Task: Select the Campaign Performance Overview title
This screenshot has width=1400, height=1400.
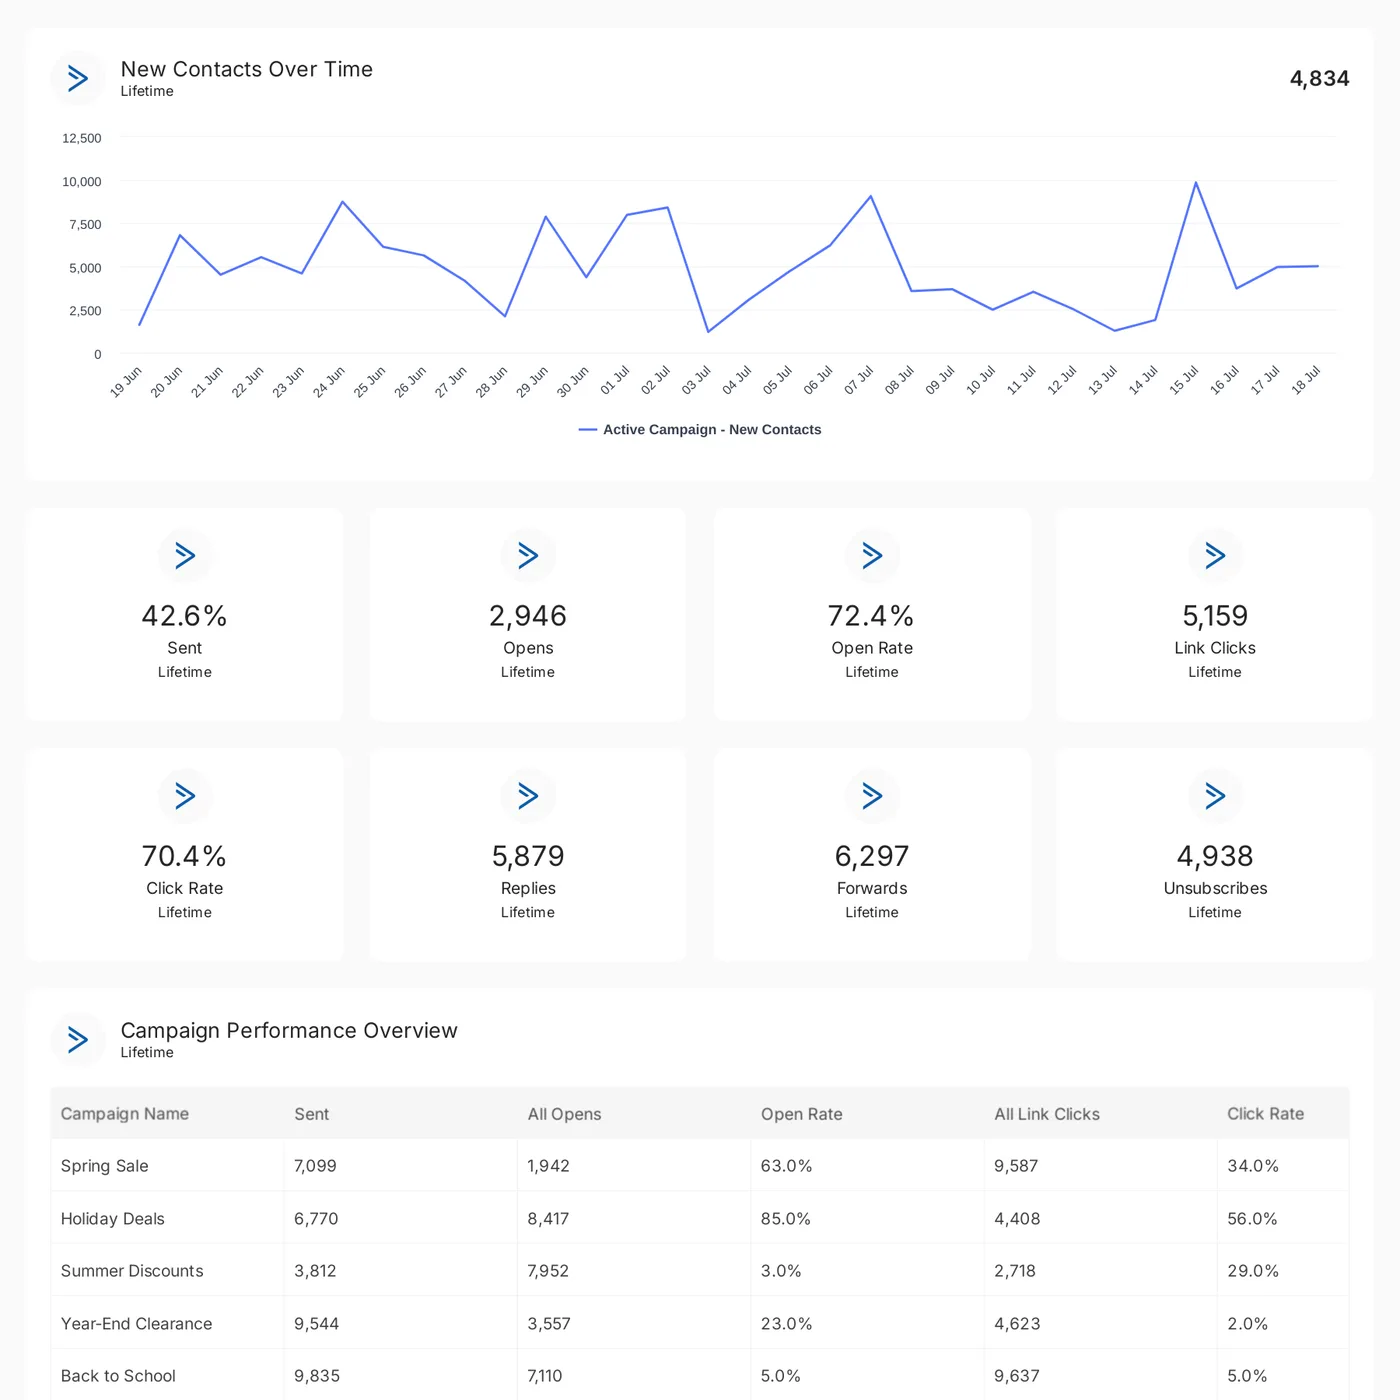Action: (289, 1031)
